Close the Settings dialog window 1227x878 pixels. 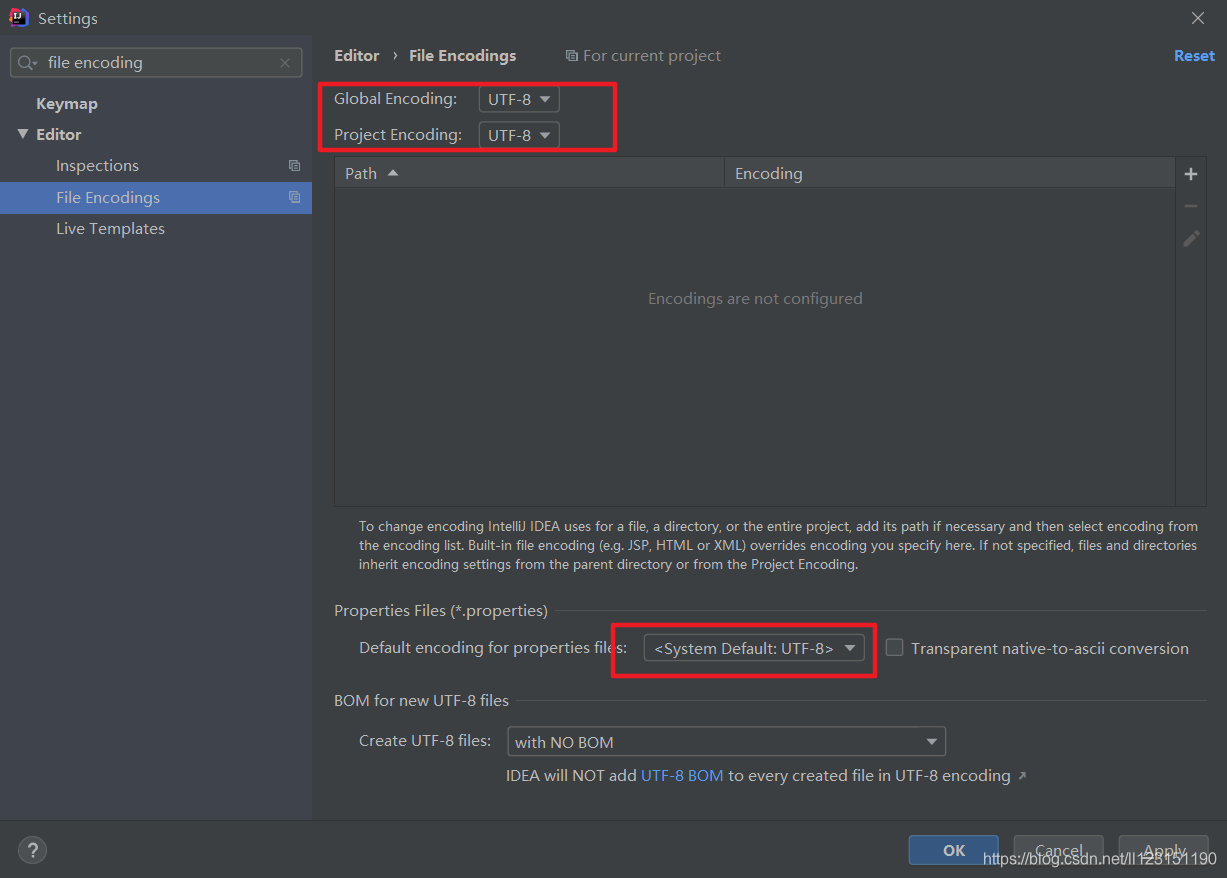click(x=1198, y=18)
